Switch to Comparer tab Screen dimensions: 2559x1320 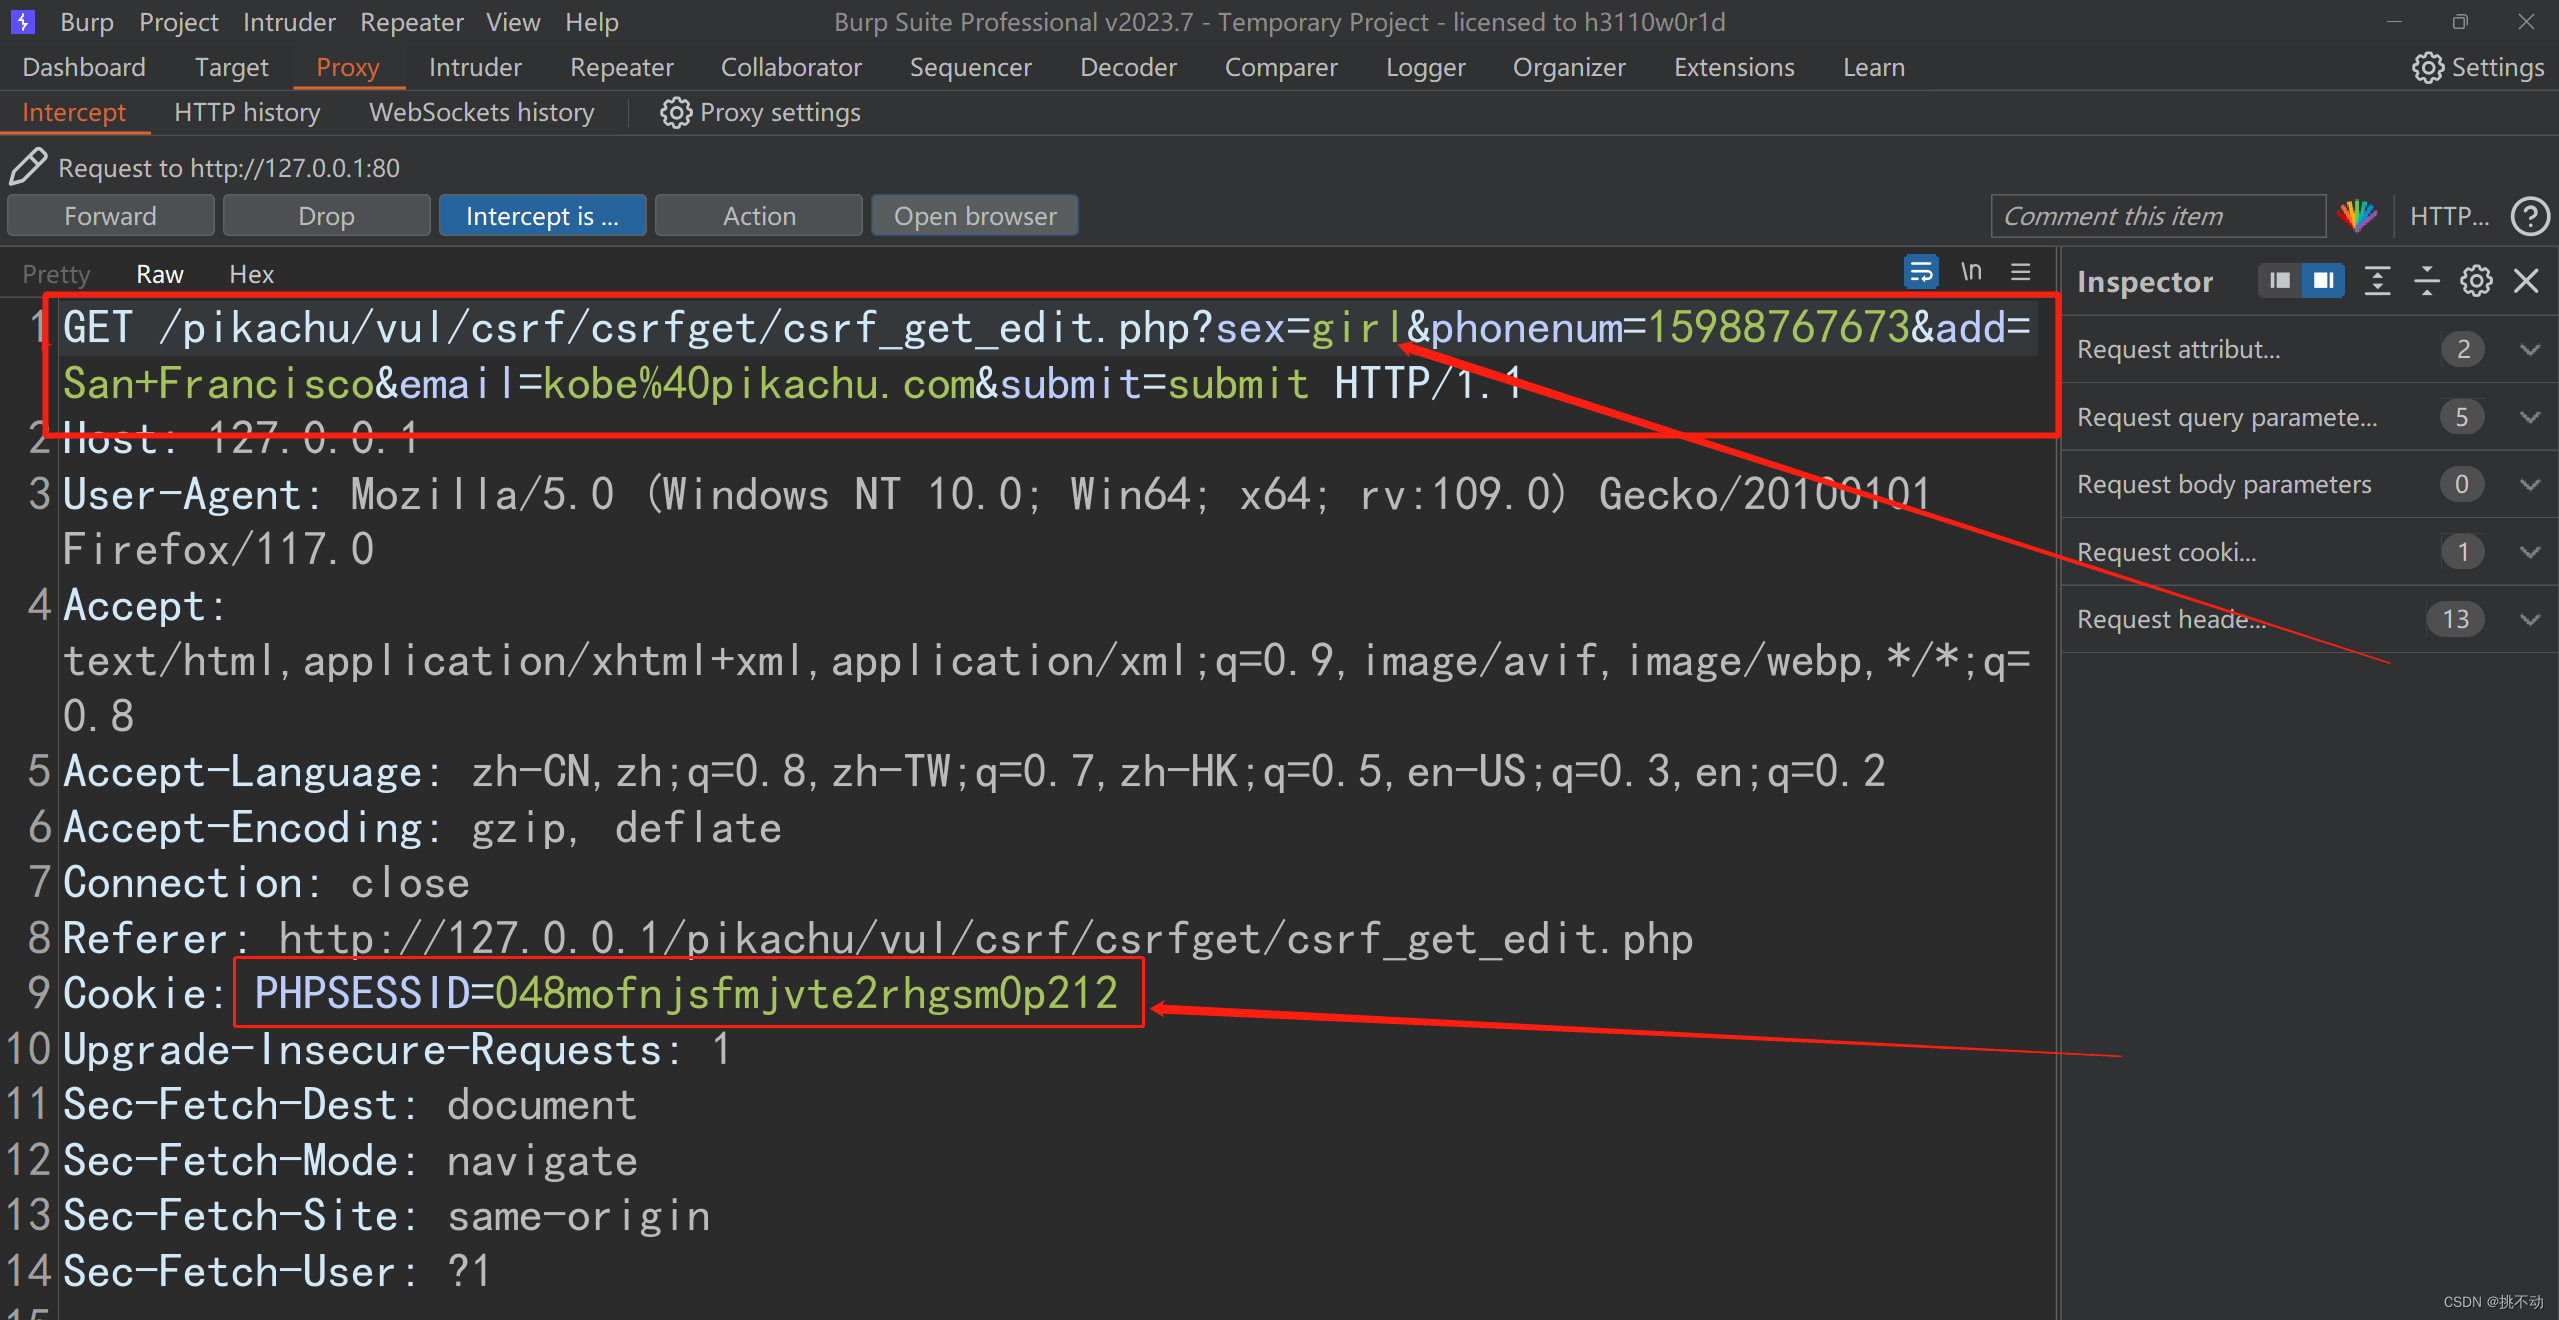click(x=1281, y=67)
